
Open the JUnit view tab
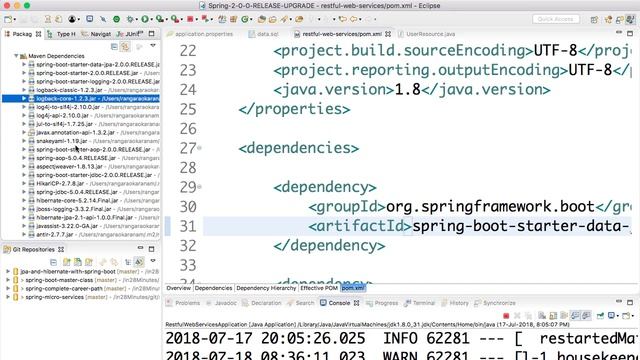(129, 34)
